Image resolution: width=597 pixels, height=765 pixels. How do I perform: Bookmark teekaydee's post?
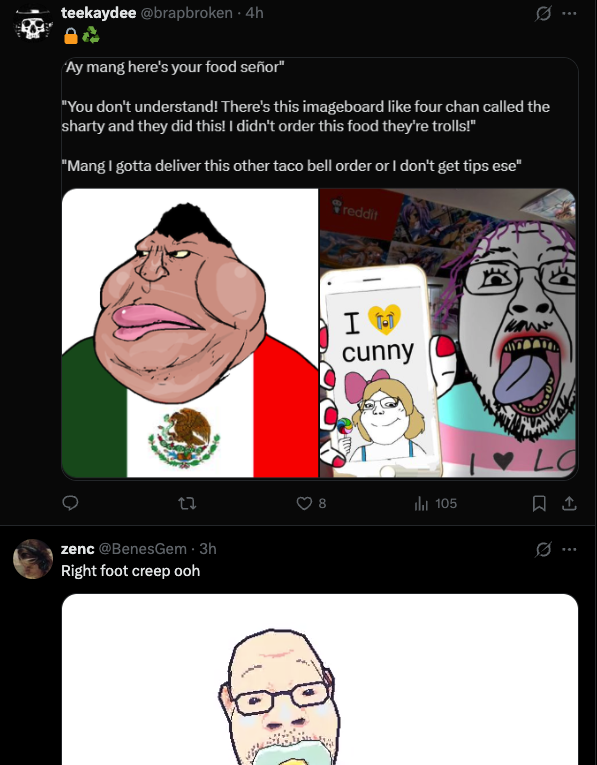click(x=539, y=503)
